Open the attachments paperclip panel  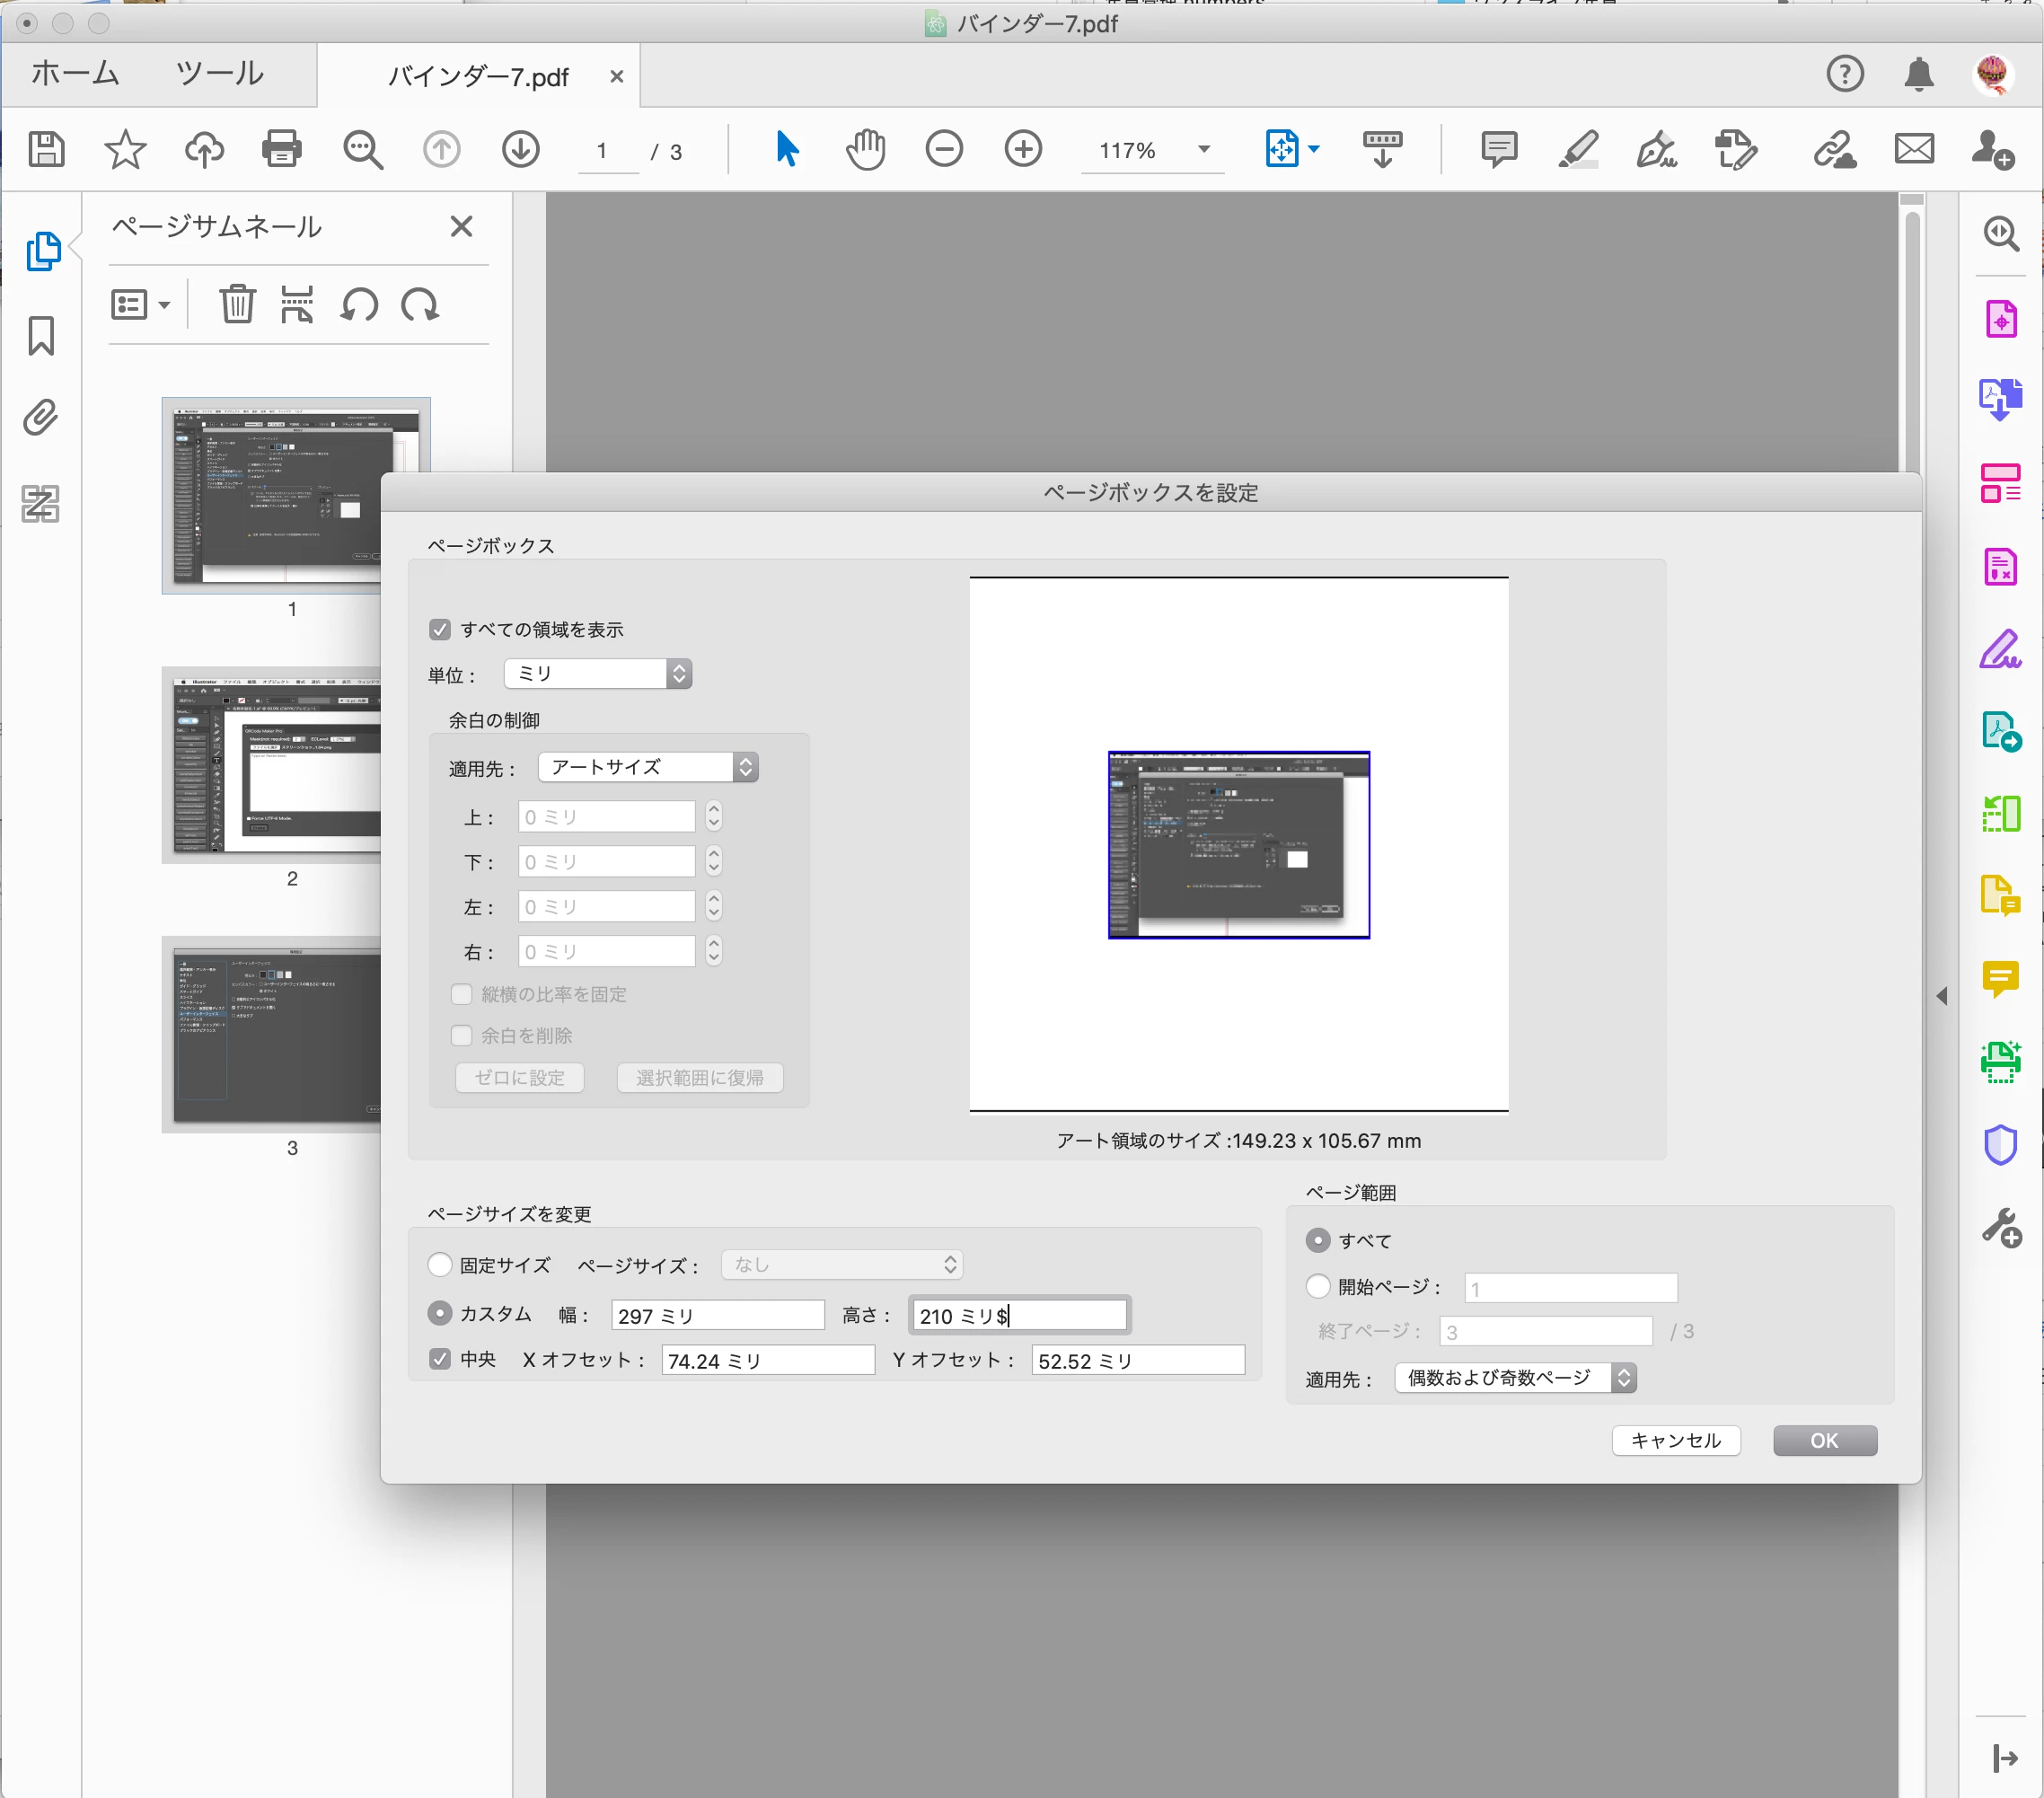pyautogui.click(x=41, y=418)
